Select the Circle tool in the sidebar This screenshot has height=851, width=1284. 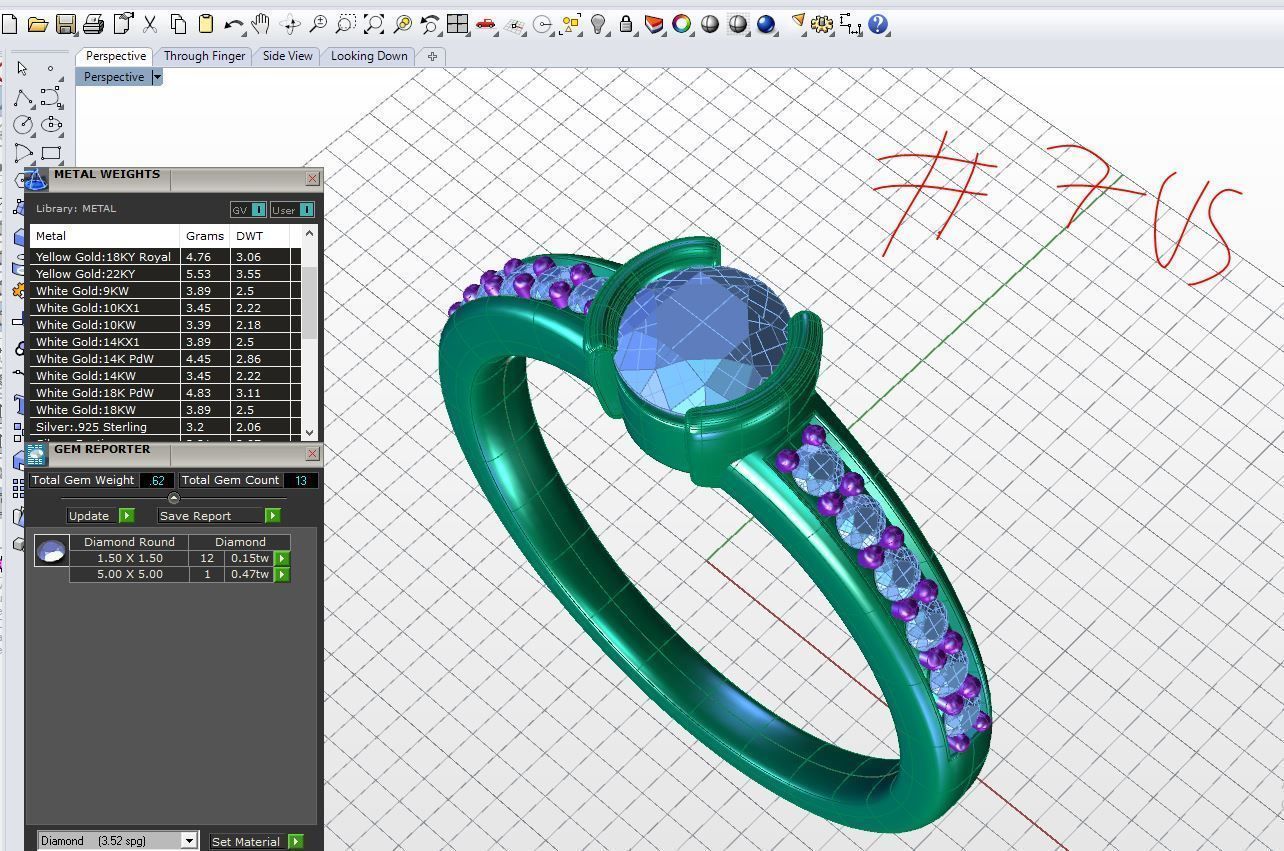point(22,125)
